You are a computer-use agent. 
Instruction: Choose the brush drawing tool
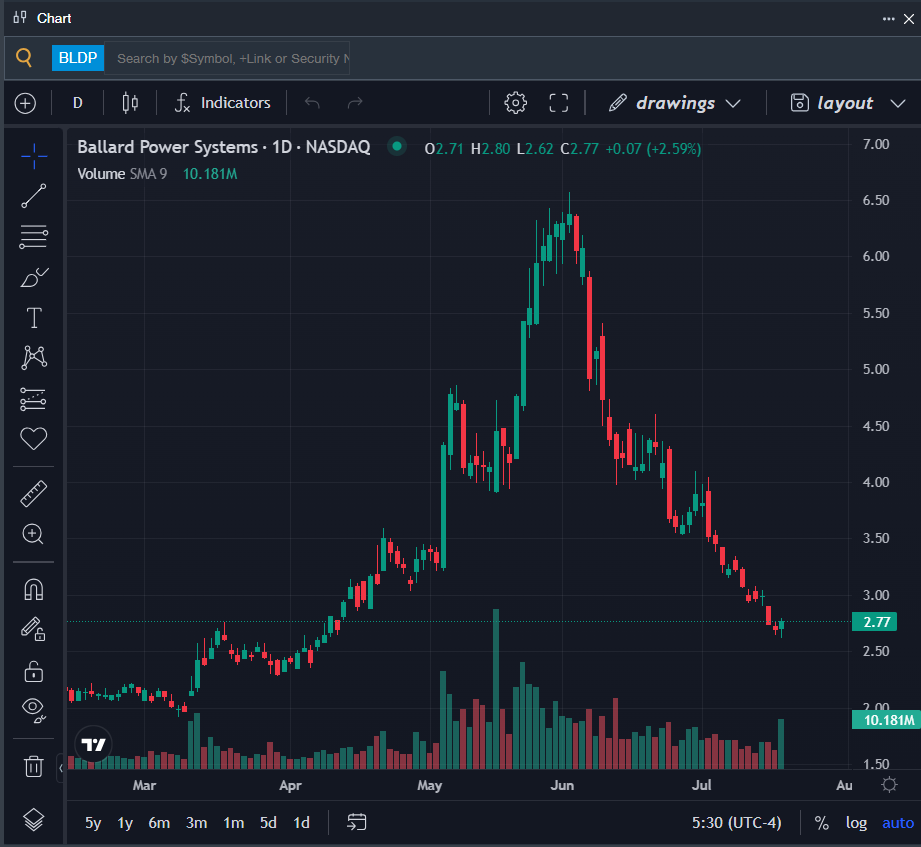(x=33, y=277)
